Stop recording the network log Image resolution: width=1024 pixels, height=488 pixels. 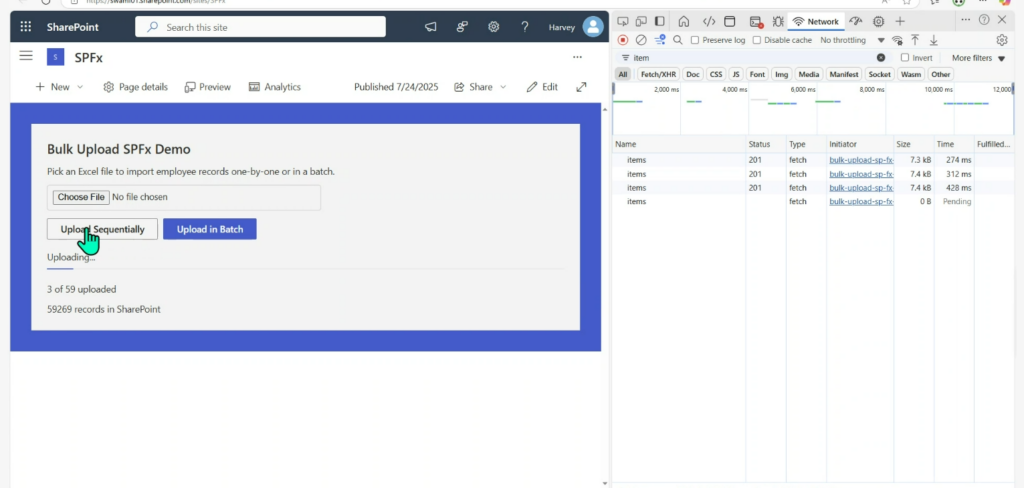click(623, 40)
